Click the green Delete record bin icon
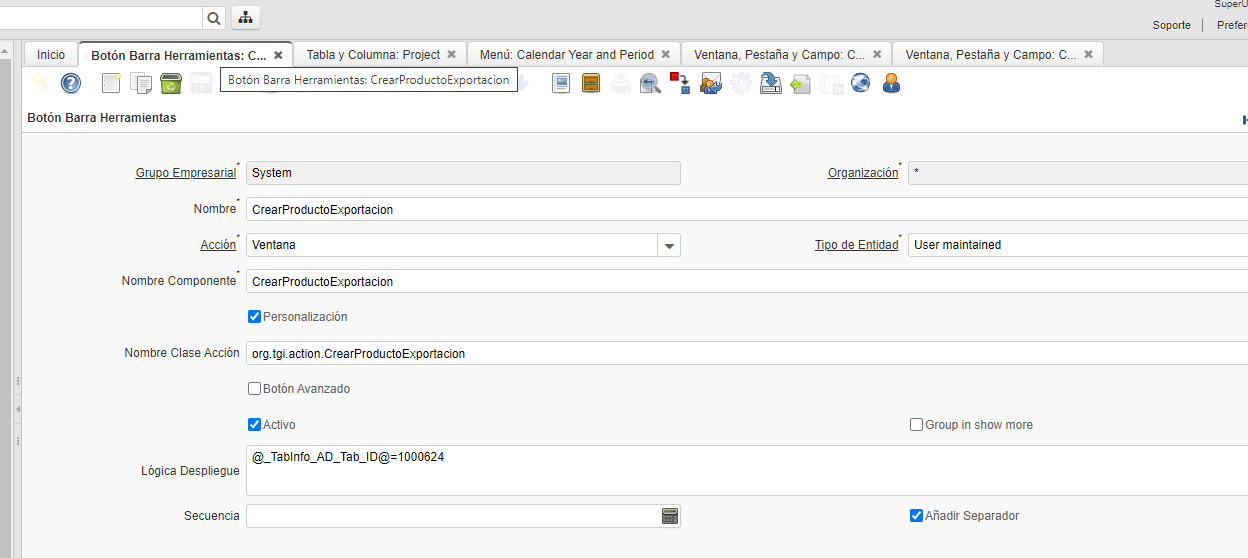Viewport: 1248px width, 558px height. pyautogui.click(x=170, y=83)
